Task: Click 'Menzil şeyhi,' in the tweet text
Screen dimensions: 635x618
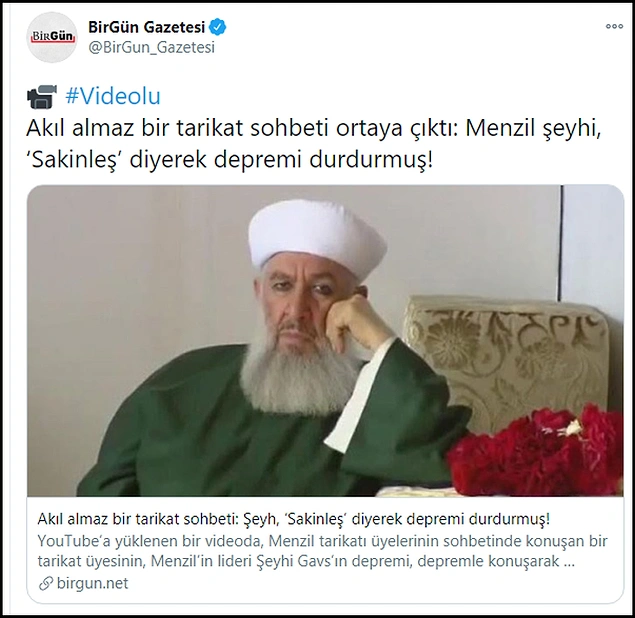Action: (533, 128)
